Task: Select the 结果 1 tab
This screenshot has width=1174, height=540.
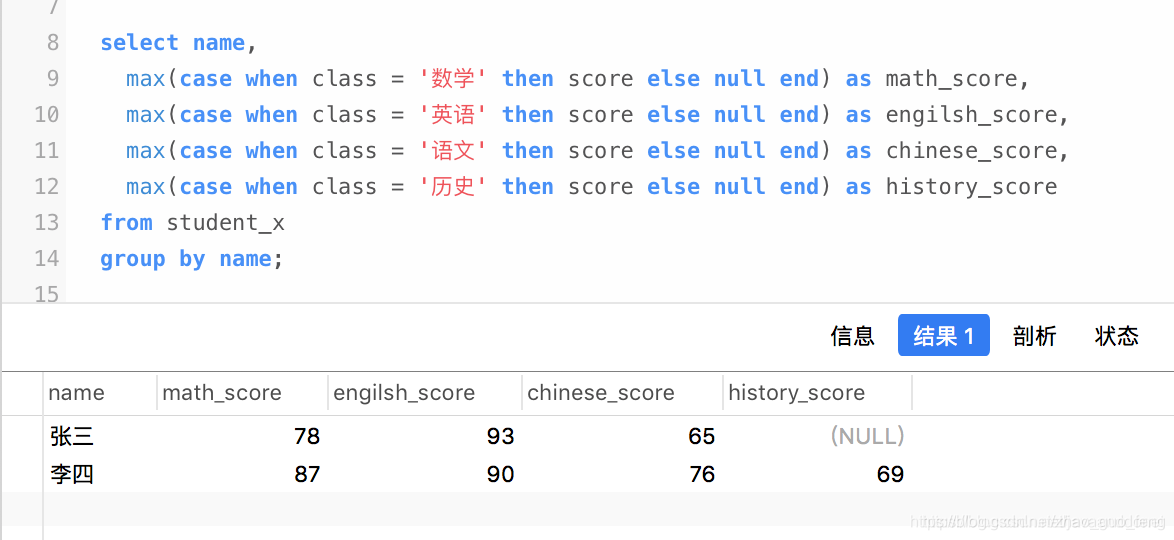Action: click(943, 336)
